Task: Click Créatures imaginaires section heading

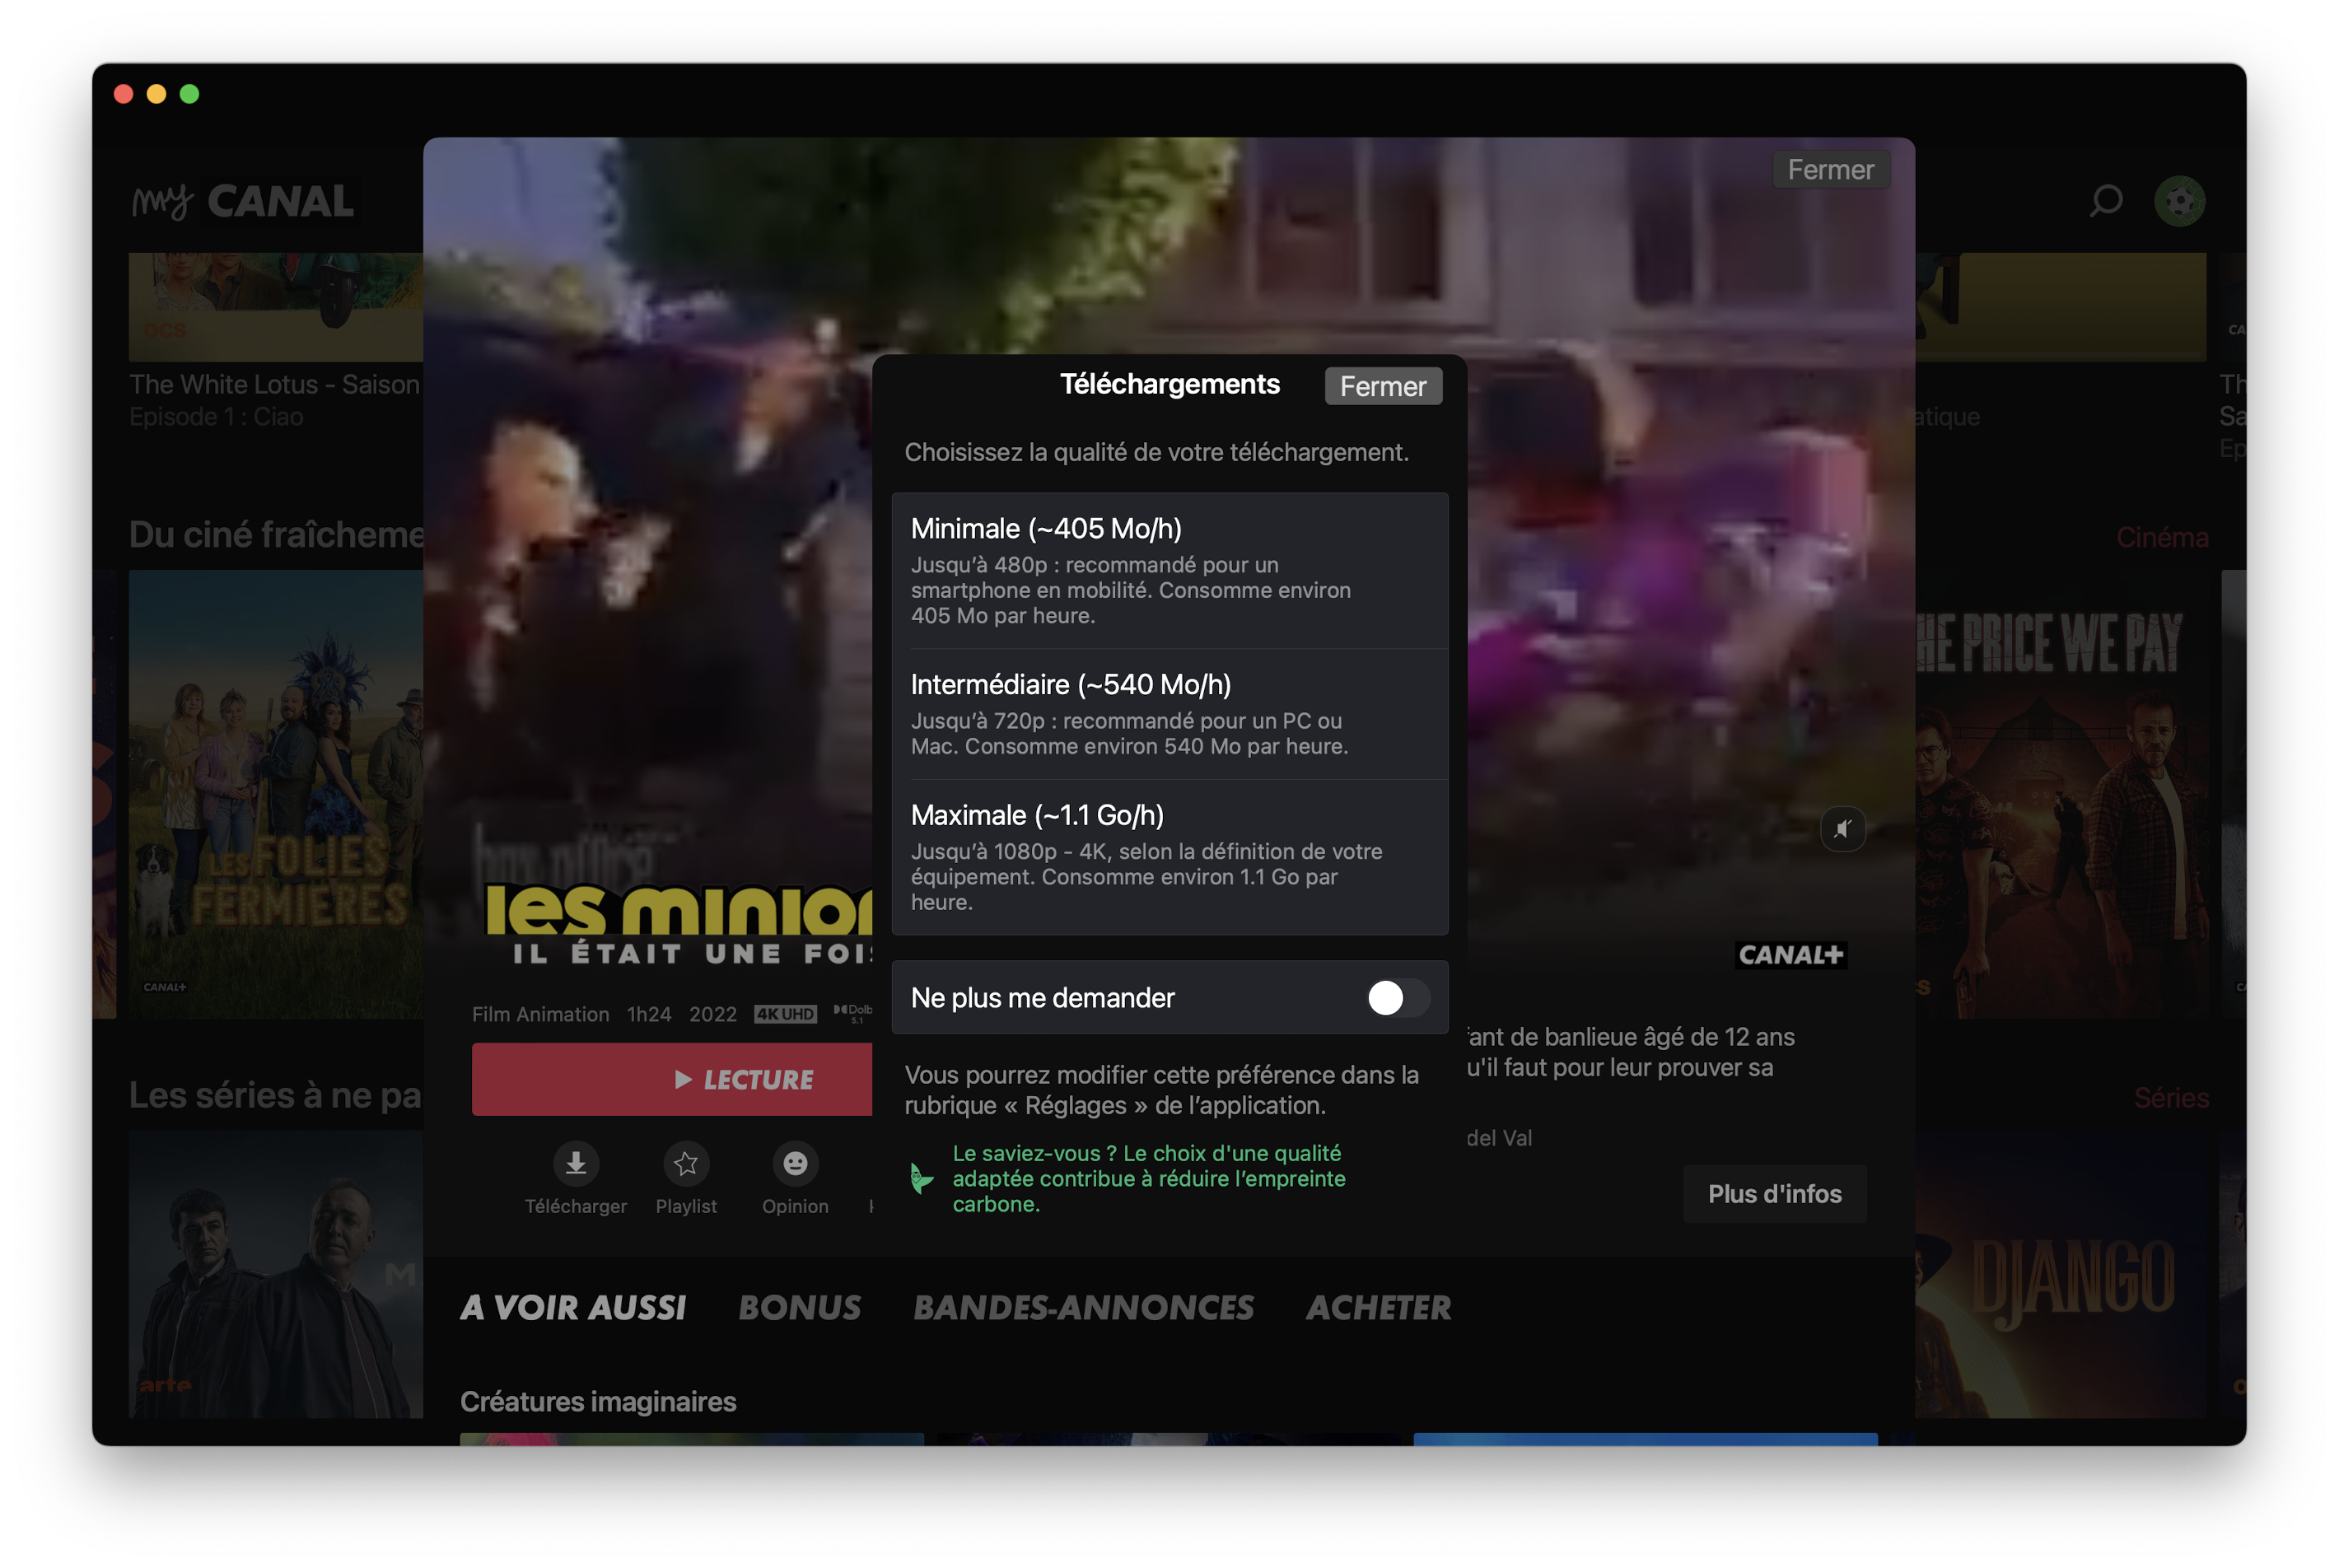Action: [x=598, y=1402]
